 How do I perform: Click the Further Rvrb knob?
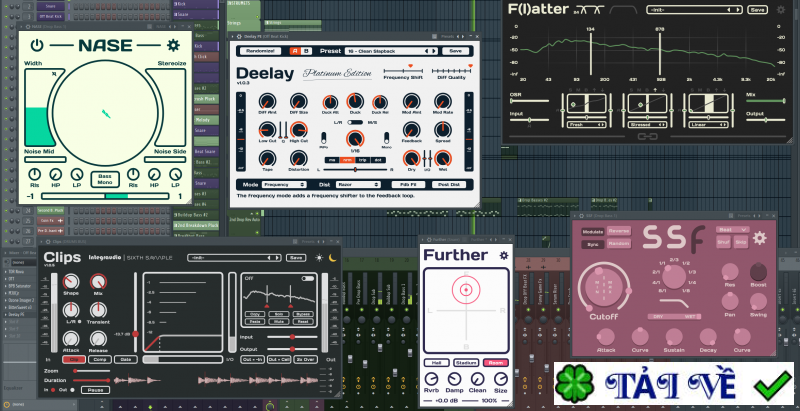point(431,379)
